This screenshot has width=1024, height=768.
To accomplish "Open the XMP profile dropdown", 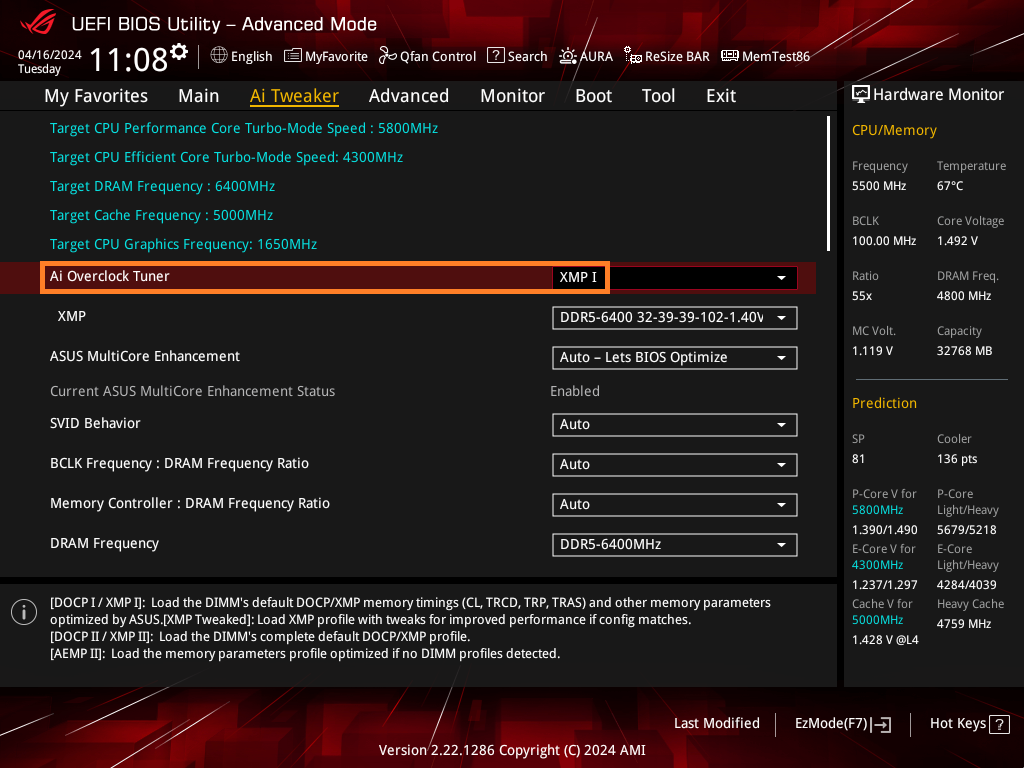I will [x=780, y=318].
